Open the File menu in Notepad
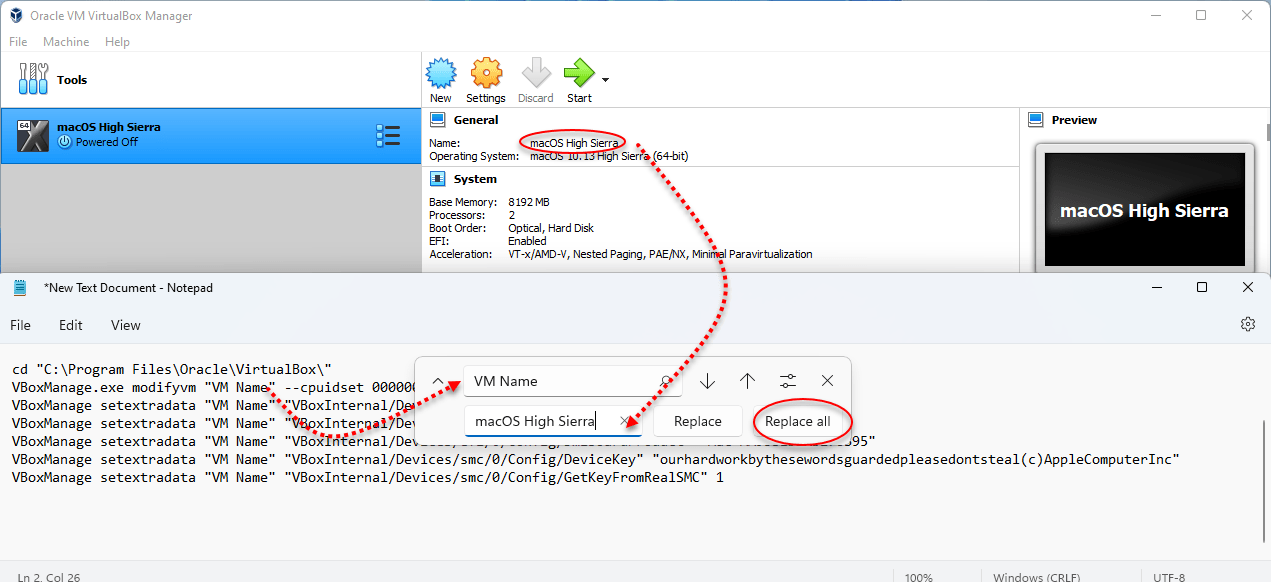 pos(20,325)
